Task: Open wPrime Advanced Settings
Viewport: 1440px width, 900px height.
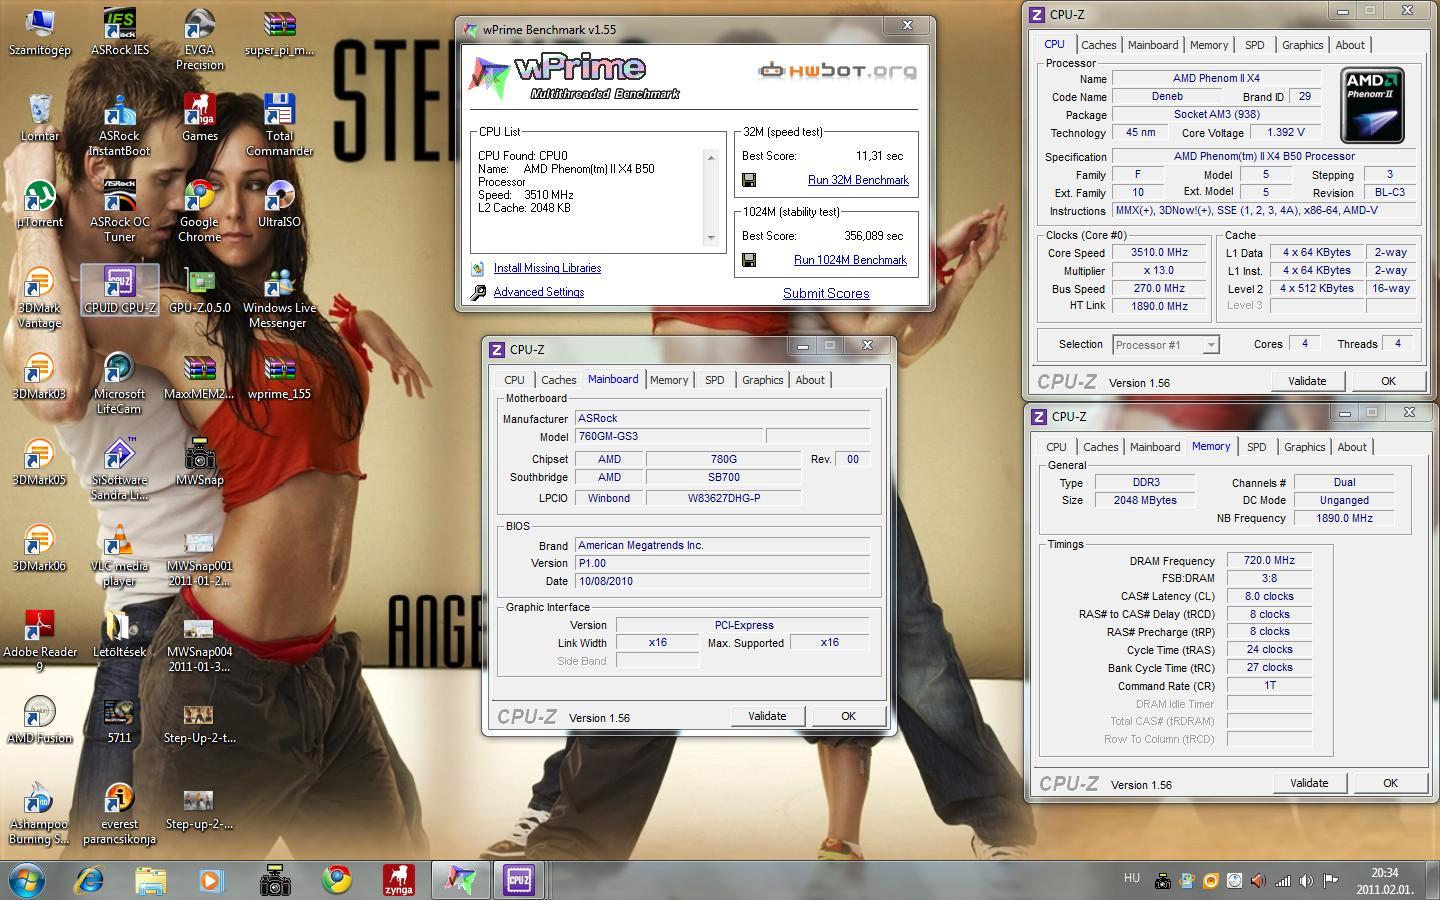Action: point(538,292)
